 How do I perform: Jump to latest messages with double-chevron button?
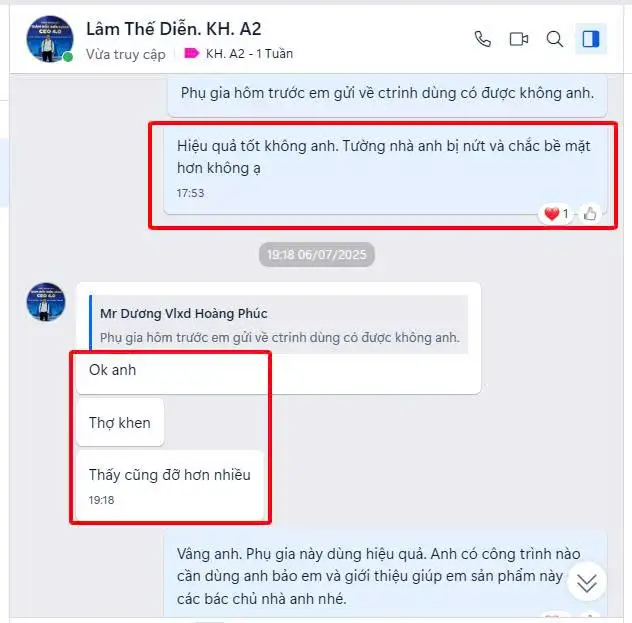point(586,583)
